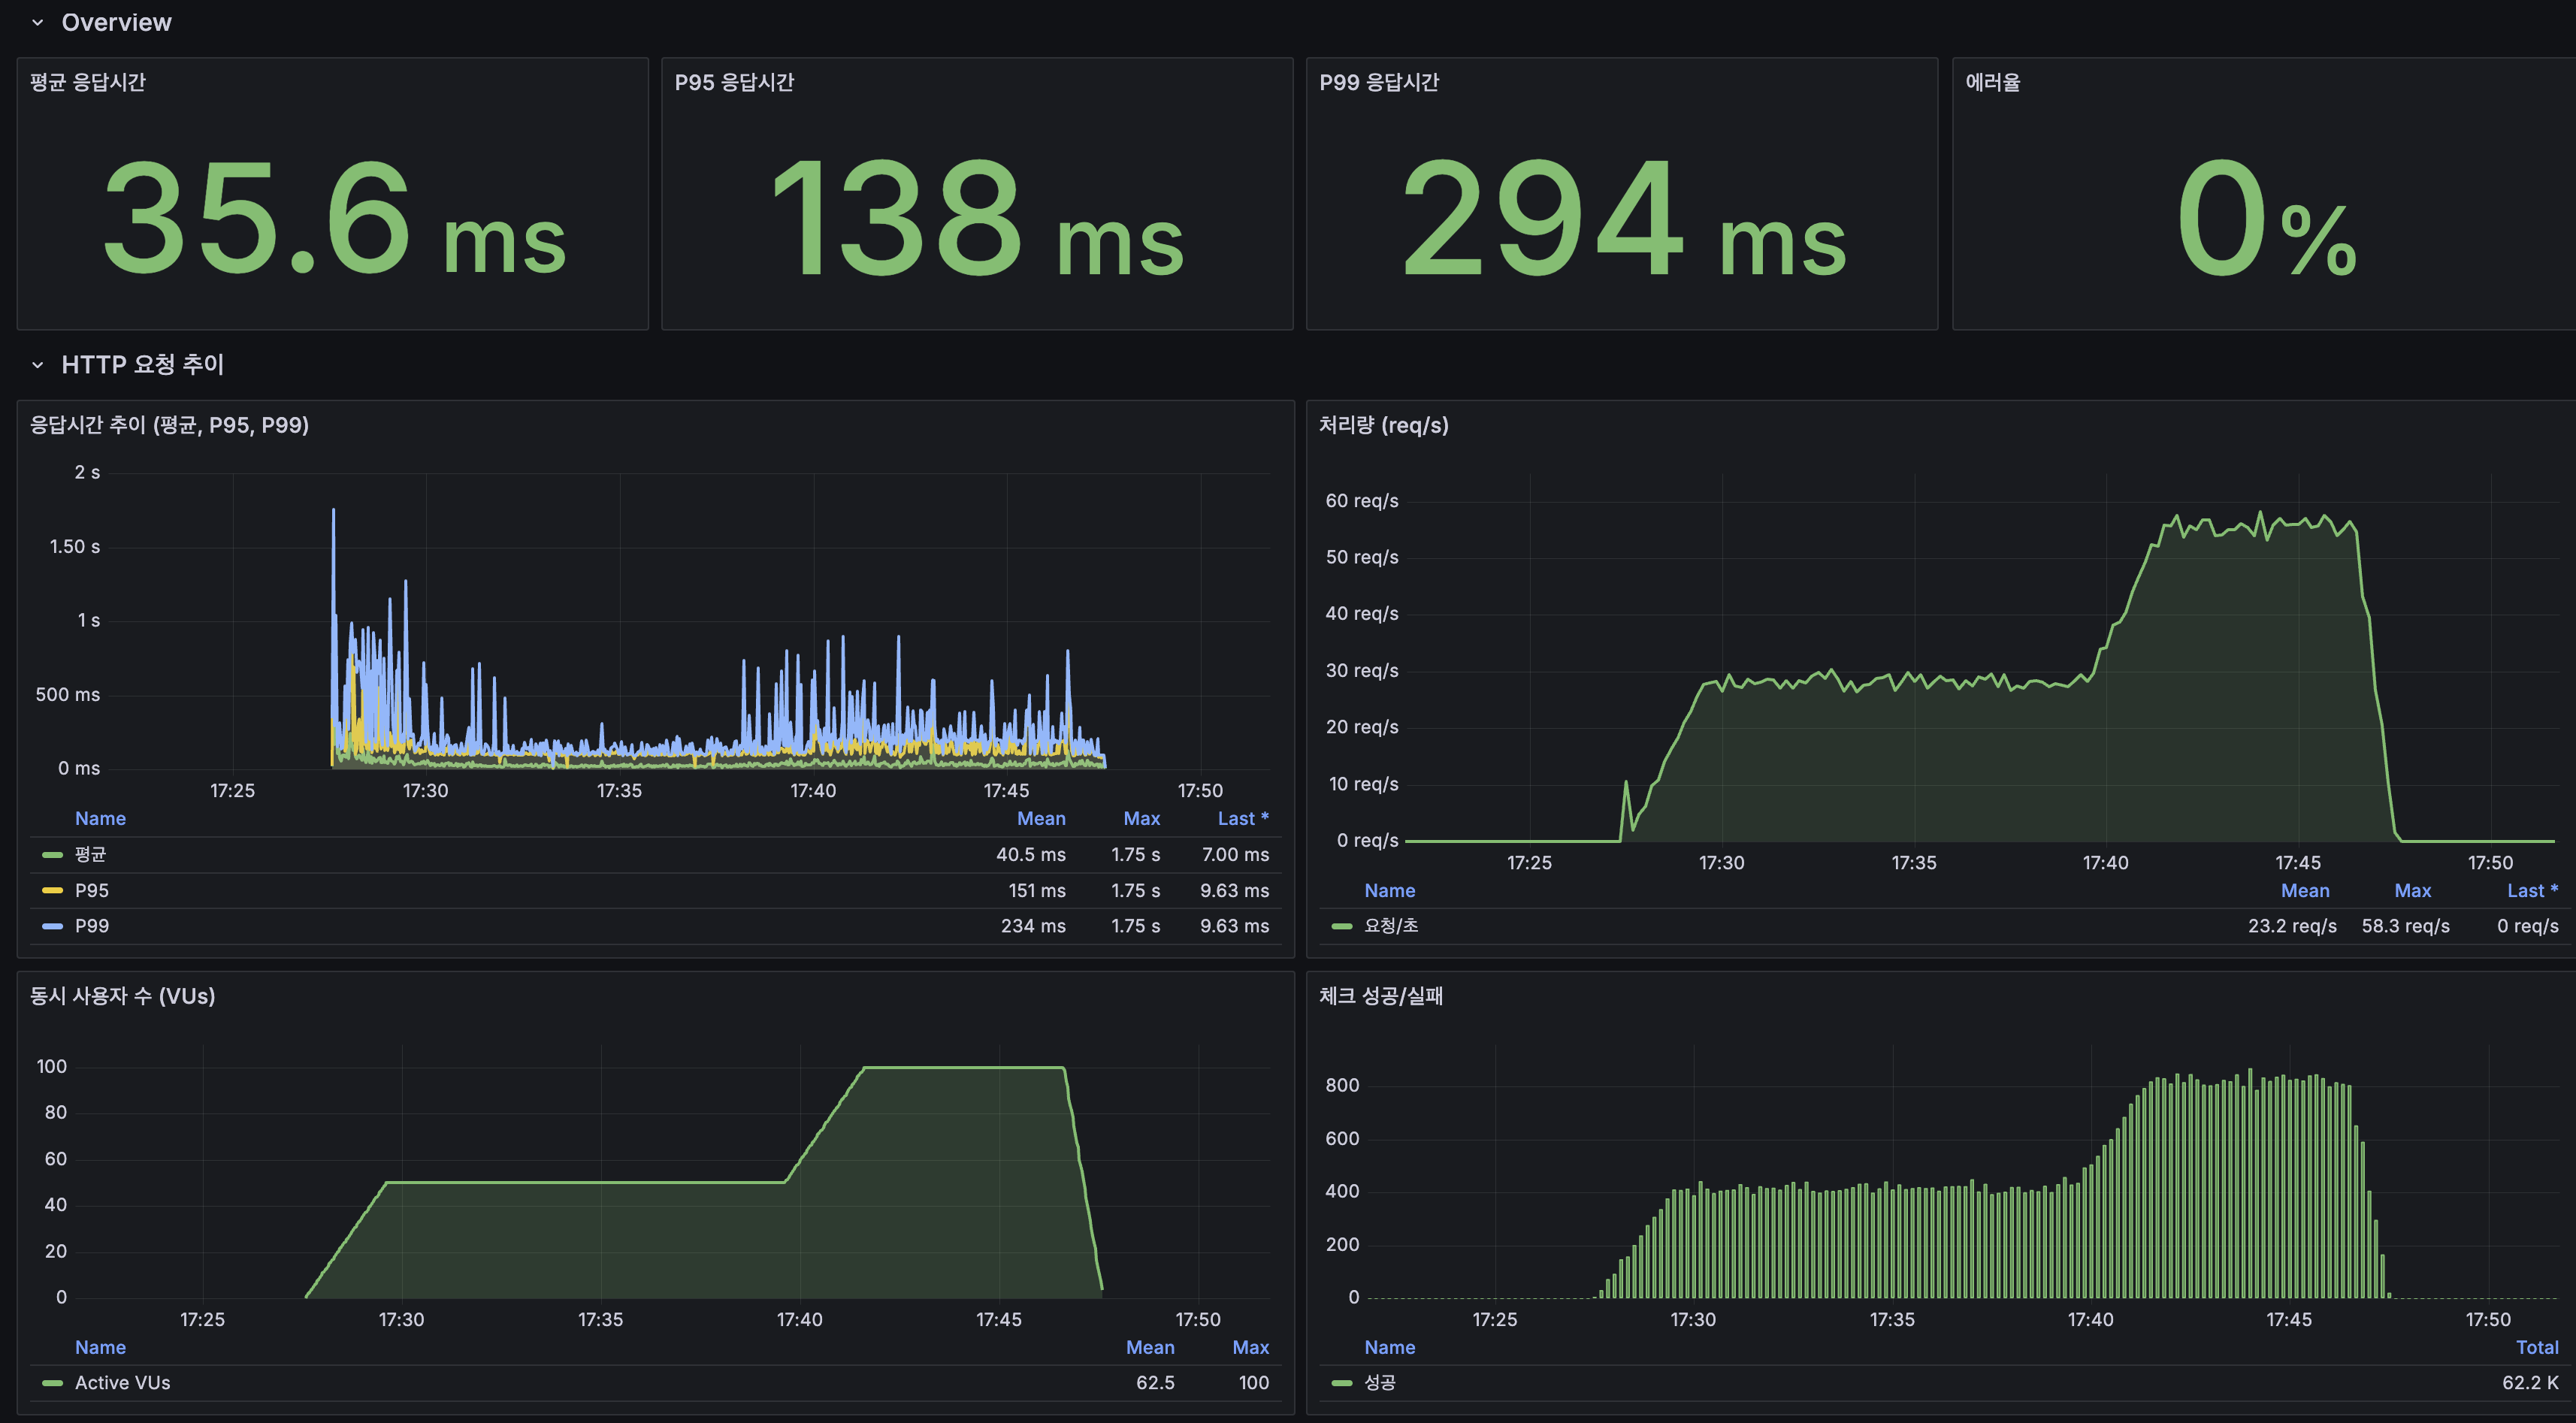Toggle 평균 series visibility in legend
This screenshot has height=1423, width=2576.
tap(90, 855)
